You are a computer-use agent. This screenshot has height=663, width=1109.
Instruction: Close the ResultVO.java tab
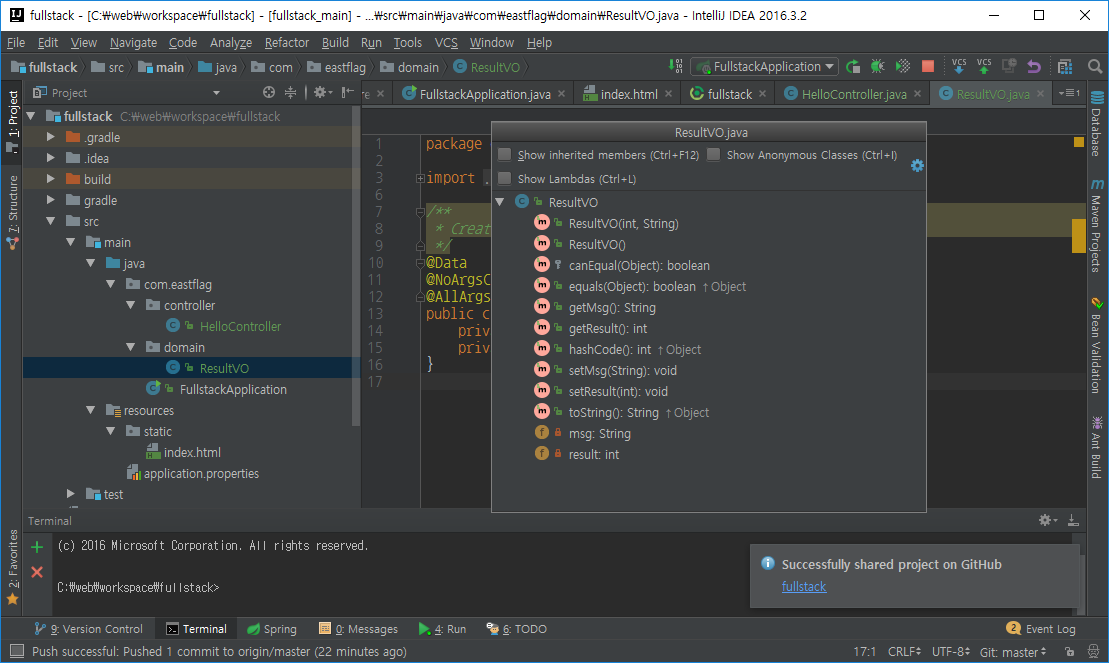point(1040,93)
